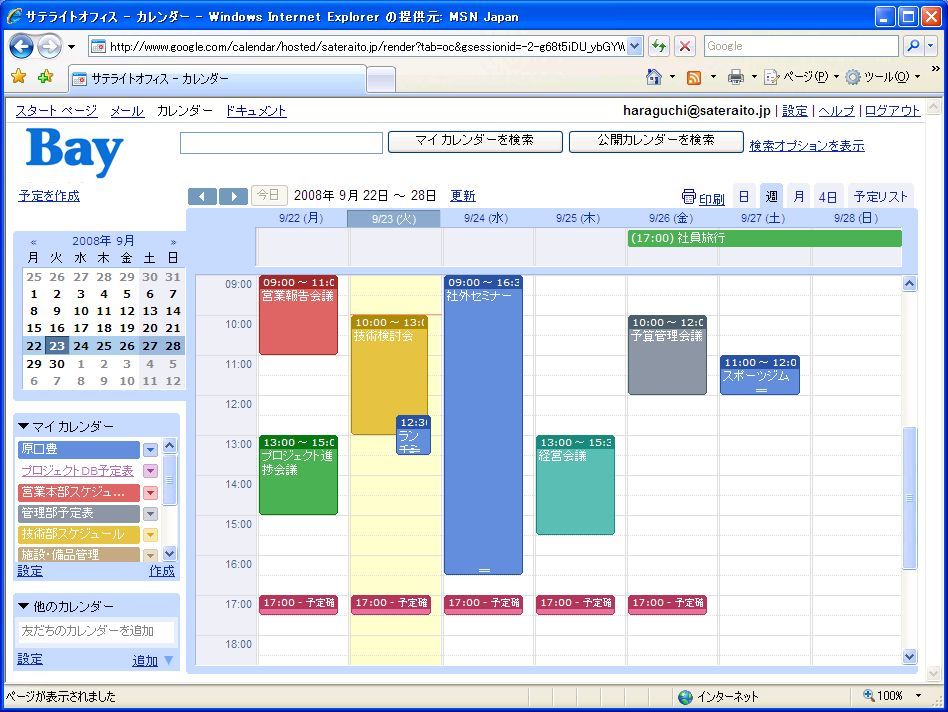
Task: Click the calendar grid scroll down arrow
Action: [909, 656]
